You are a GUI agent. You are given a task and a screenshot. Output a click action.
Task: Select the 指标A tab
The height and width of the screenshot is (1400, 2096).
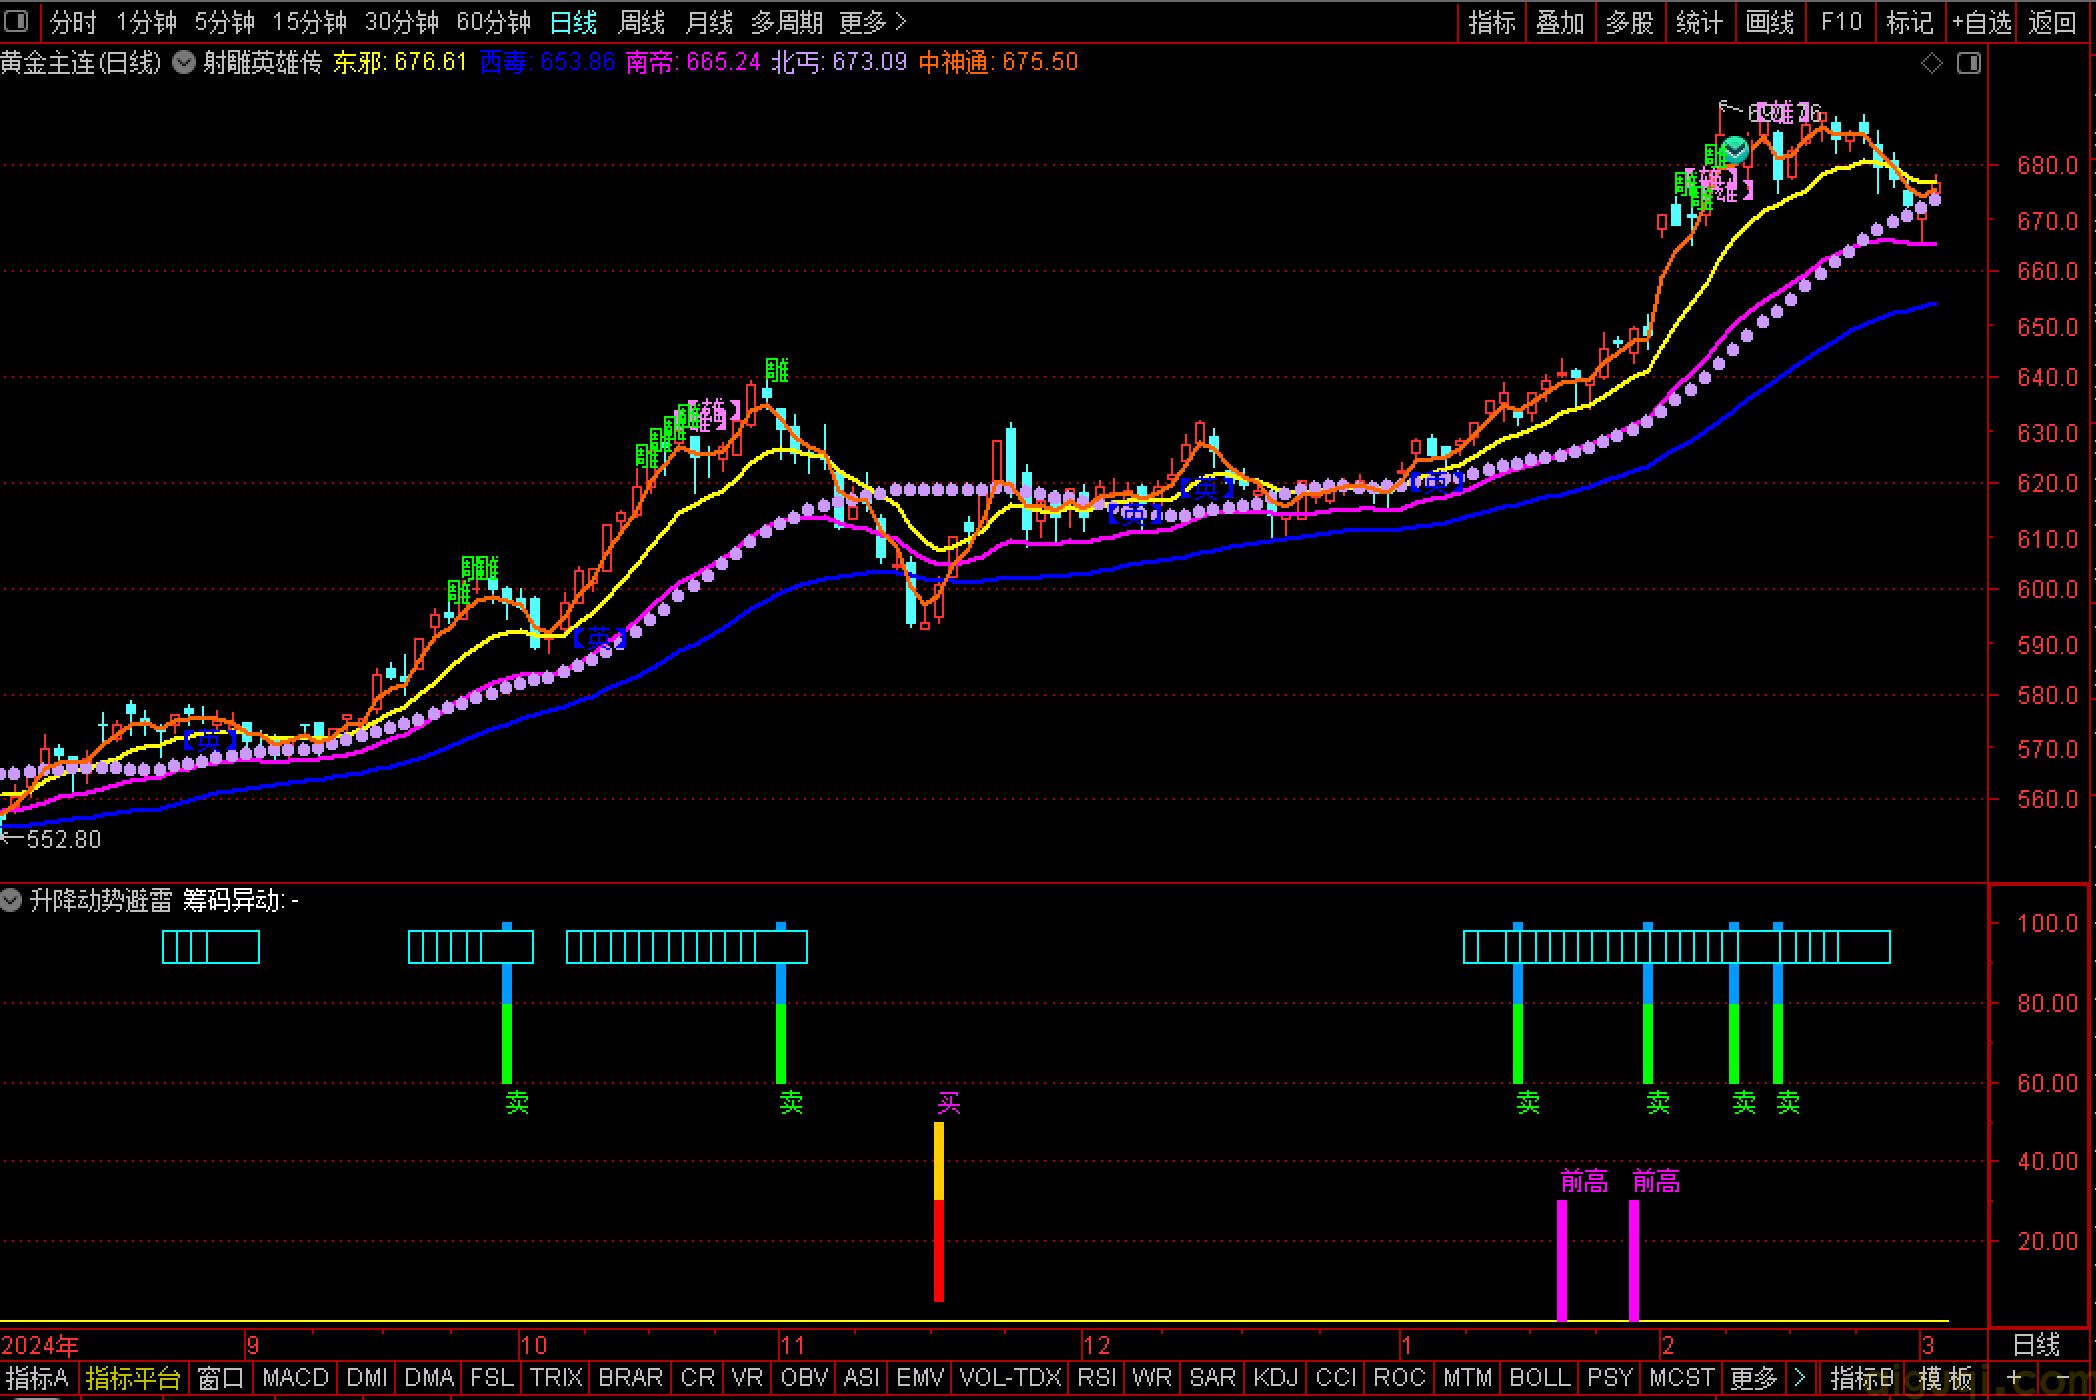tap(37, 1378)
